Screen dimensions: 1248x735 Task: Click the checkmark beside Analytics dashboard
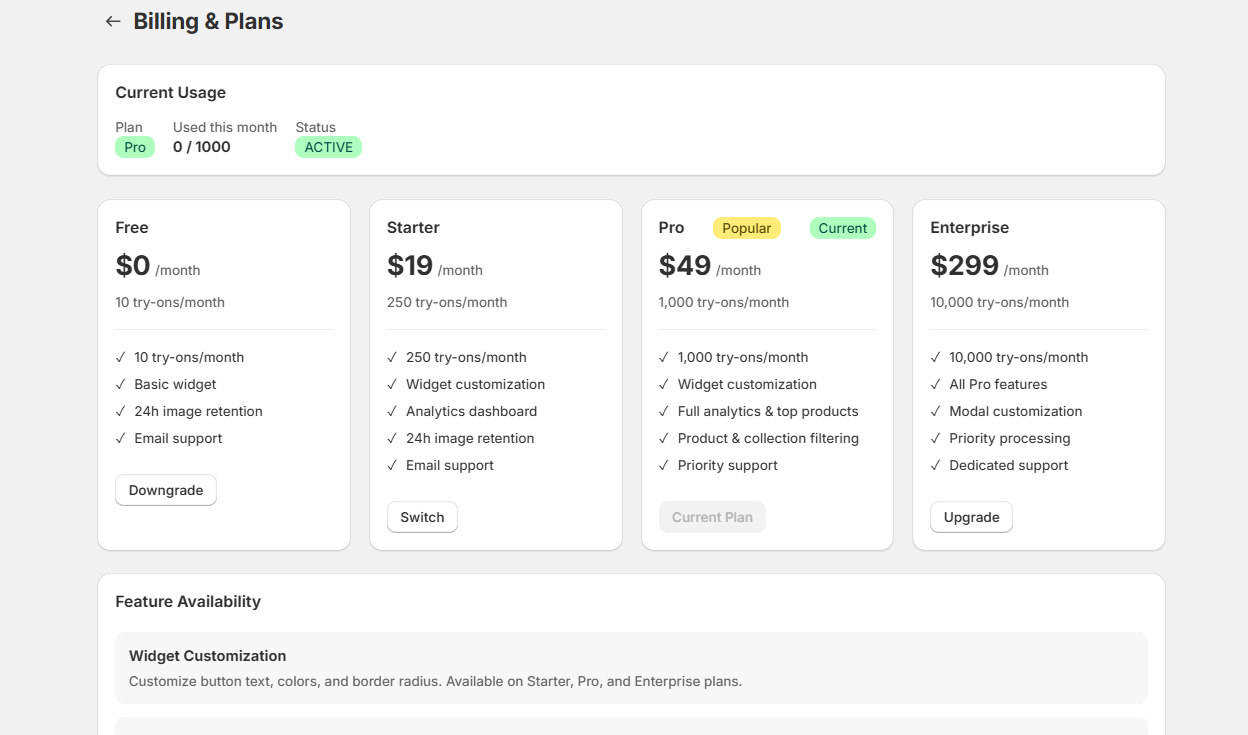click(x=391, y=411)
